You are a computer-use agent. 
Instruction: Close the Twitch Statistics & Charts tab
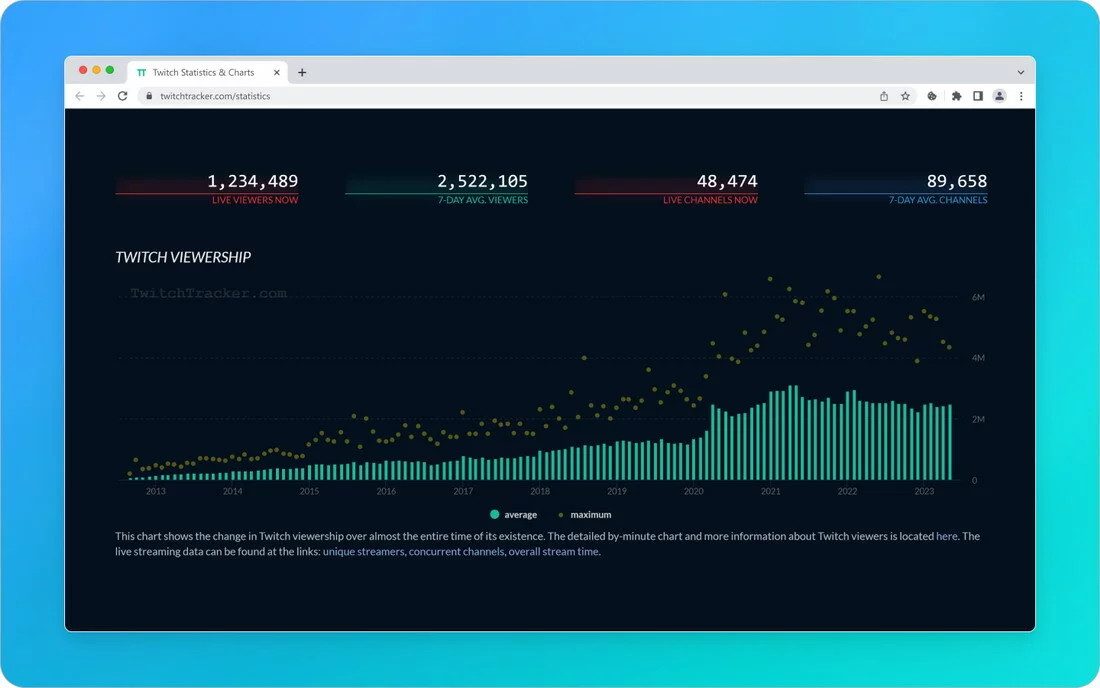point(277,72)
